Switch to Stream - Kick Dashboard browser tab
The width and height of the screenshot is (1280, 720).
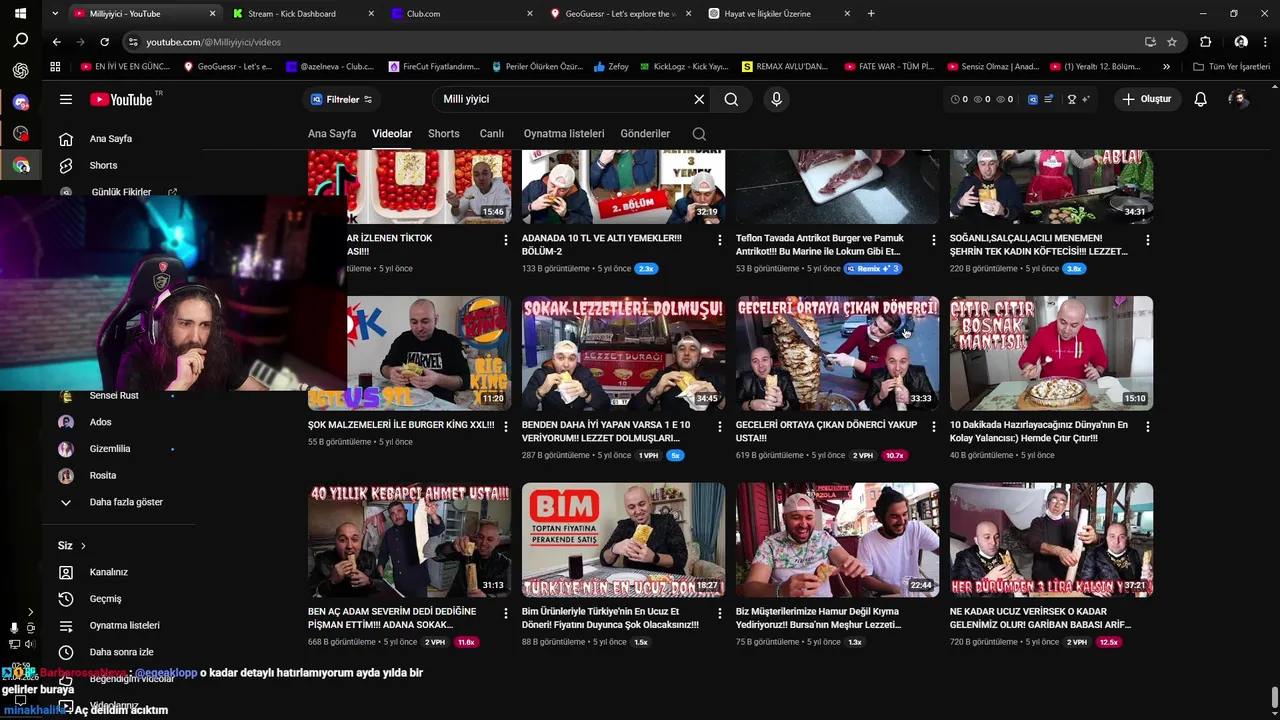303,14
